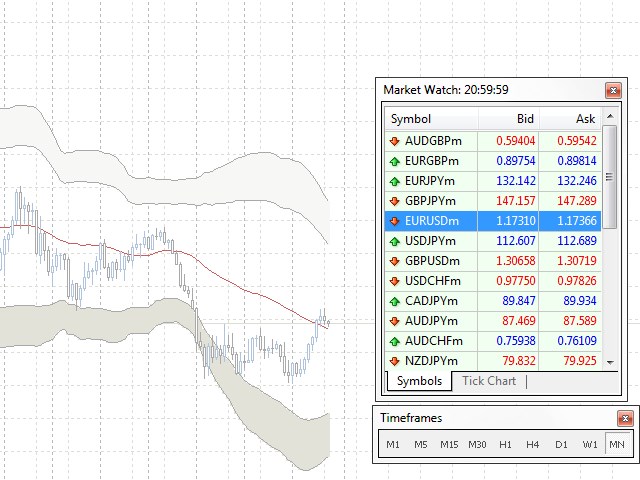Enable the D1 daily timeframe
The image size is (640, 480).
[x=561, y=444]
